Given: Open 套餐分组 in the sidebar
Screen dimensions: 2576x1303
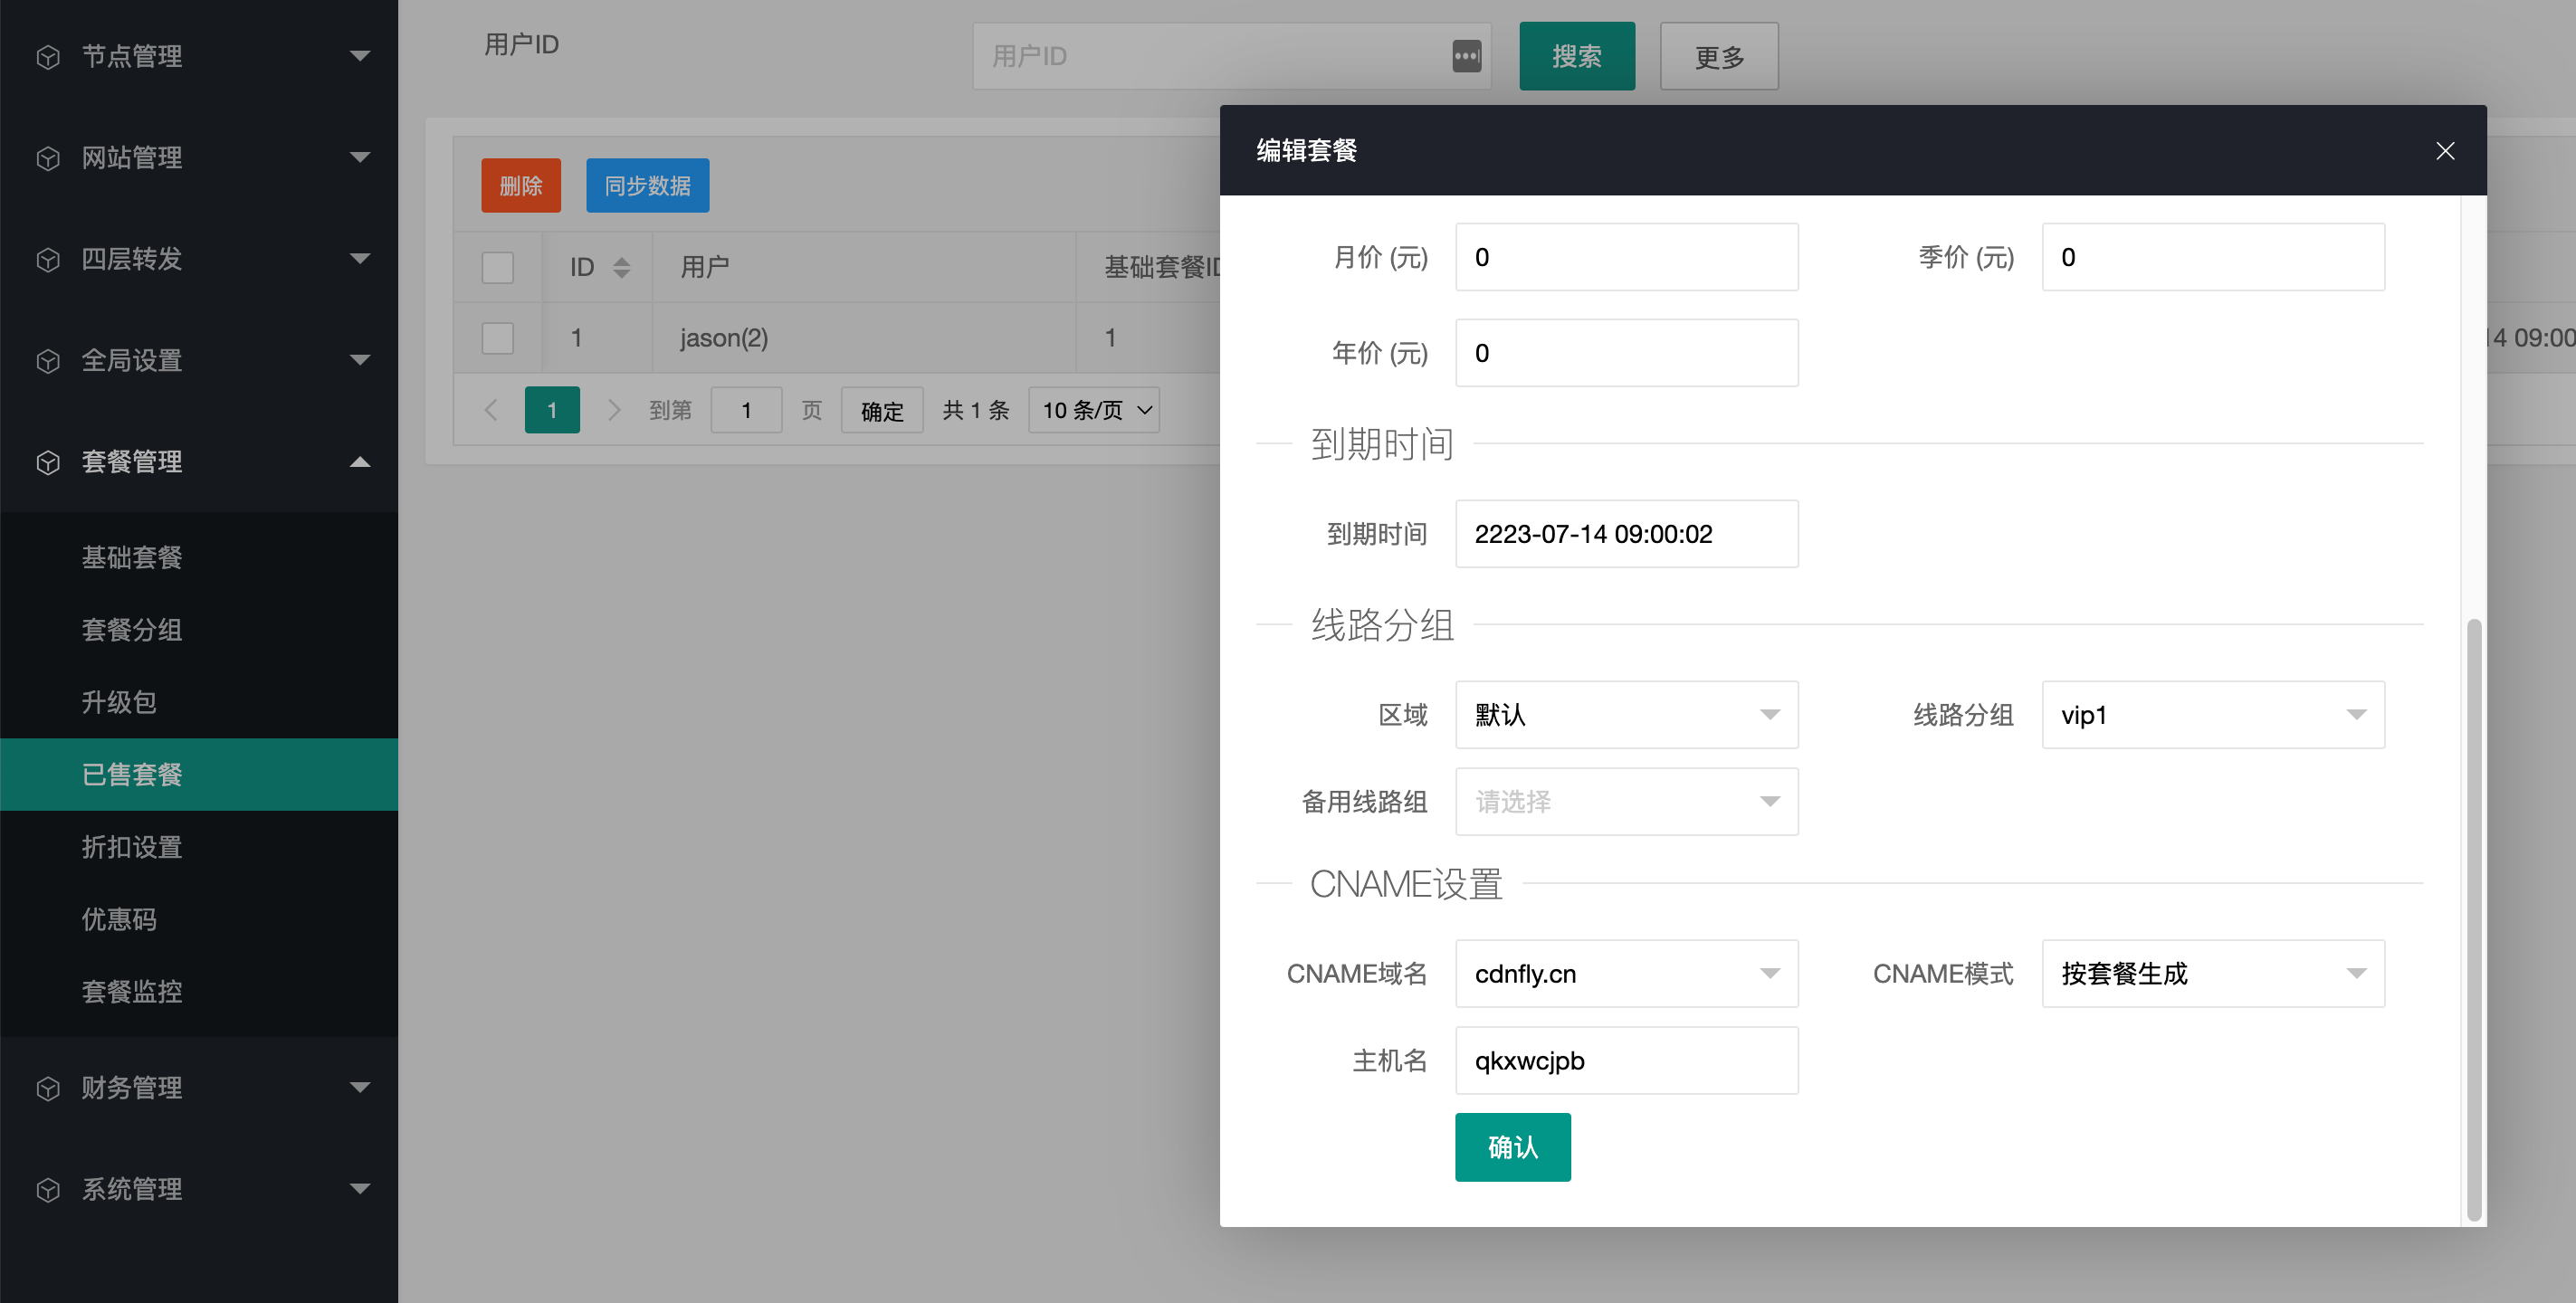Looking at the screenshot, I should [199, 630].
